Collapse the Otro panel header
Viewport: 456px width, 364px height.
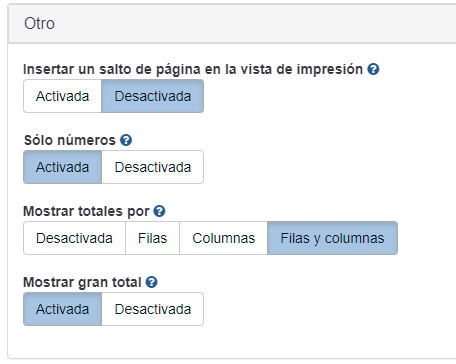(232, 23)
